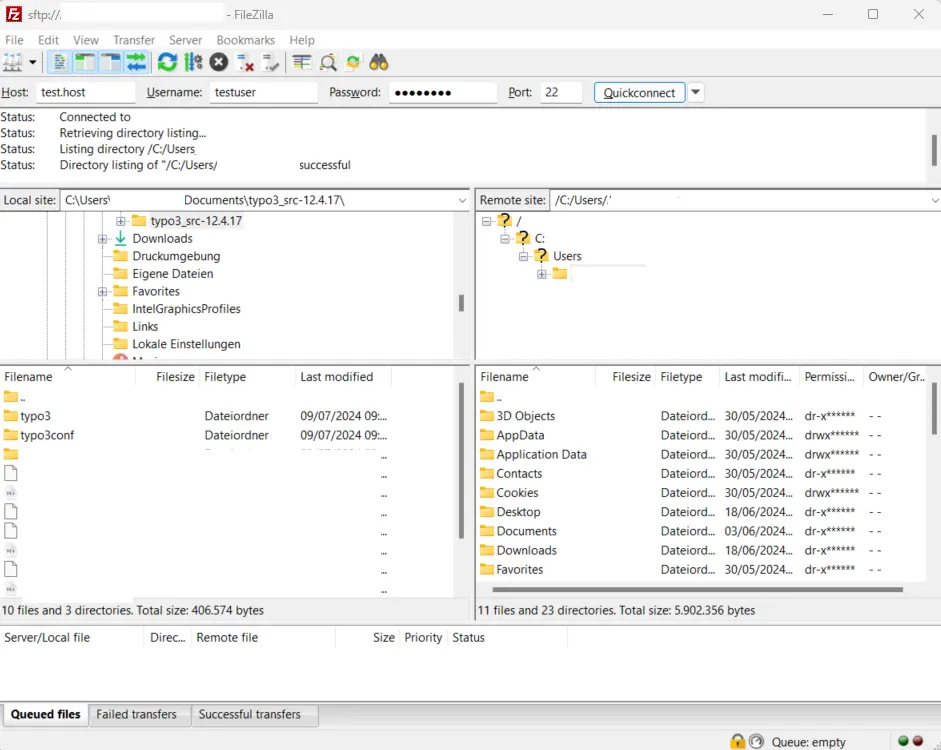Disconnect from the current server
This screenshot has height=750, width=941.
coord(247,62)
